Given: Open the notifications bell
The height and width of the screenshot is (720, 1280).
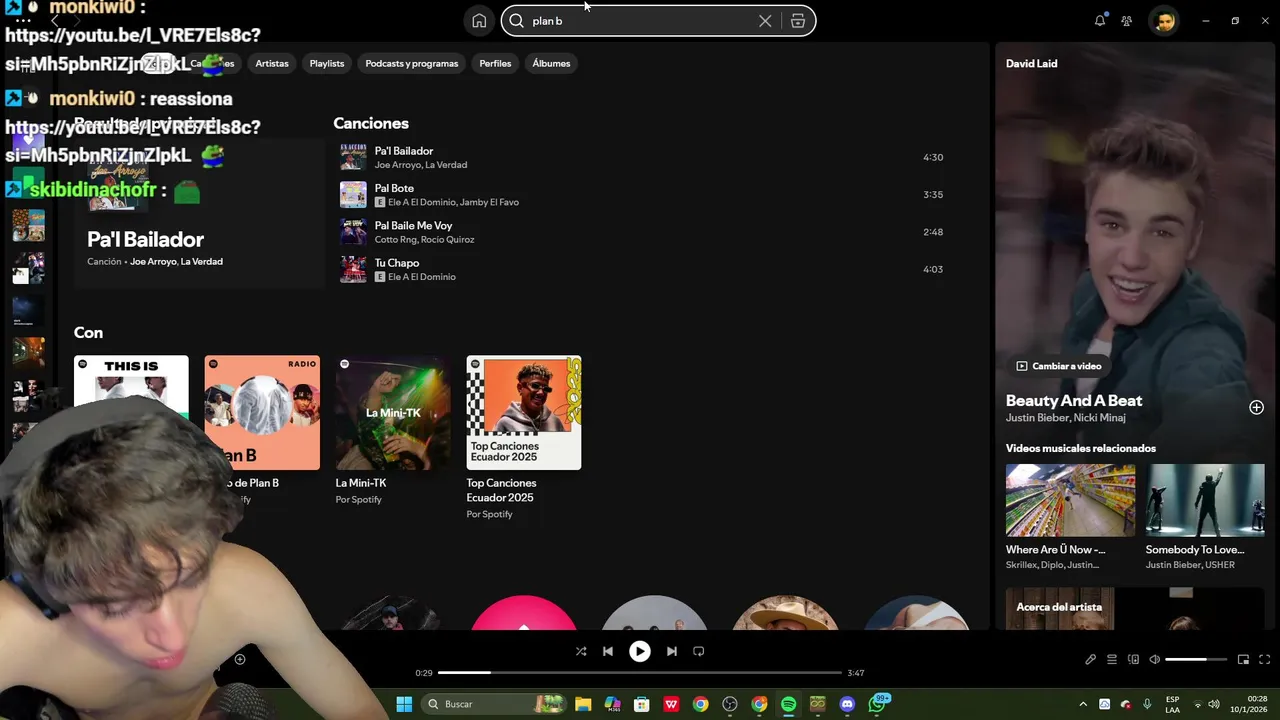Looking at the screenshot, I should [1100, 20].
